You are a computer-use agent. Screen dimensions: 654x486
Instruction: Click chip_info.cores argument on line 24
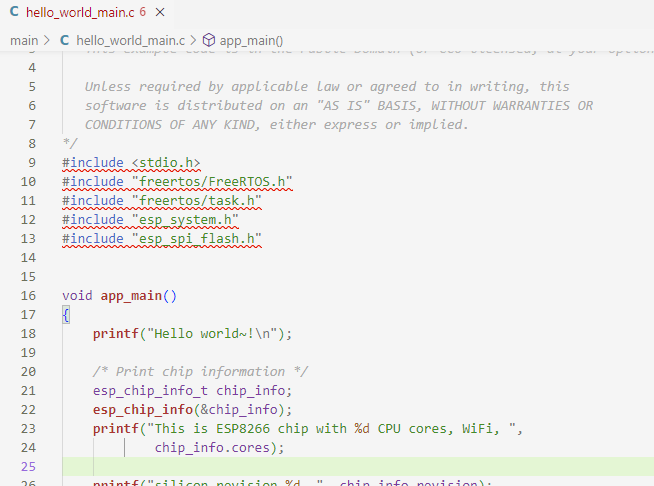(211, 447)
